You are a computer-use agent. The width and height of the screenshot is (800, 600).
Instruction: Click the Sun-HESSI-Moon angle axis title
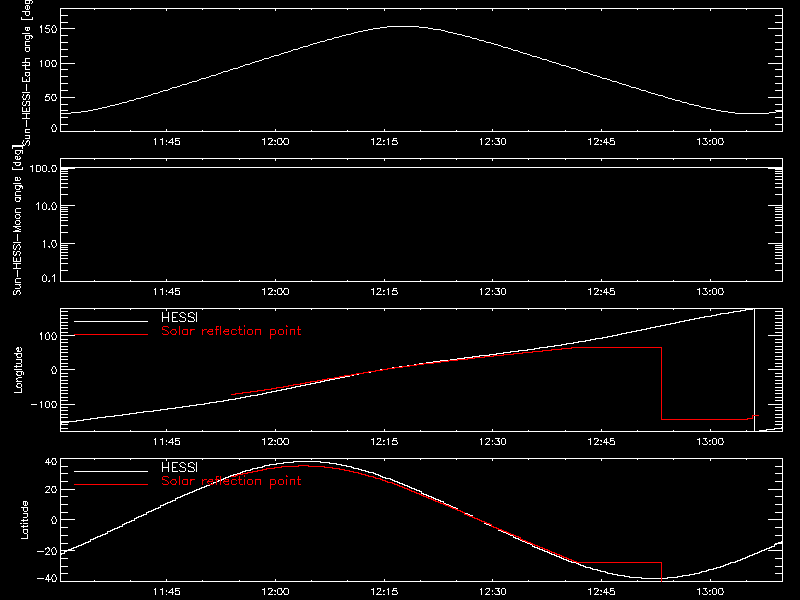click(17, 220)
